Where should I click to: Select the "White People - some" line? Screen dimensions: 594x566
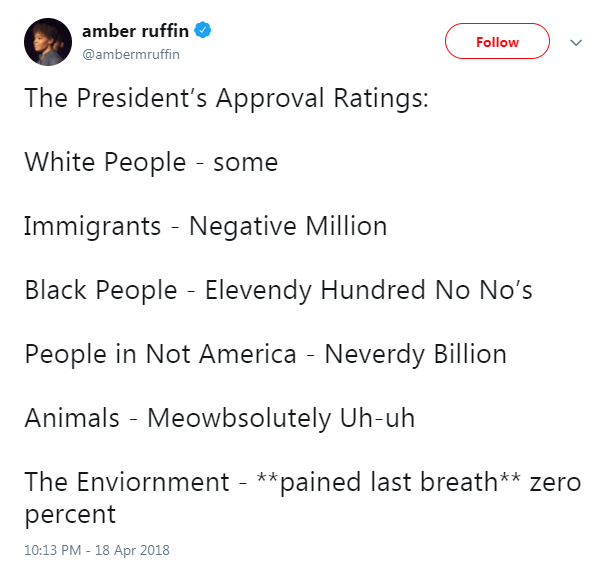click(x=151, y=163)
